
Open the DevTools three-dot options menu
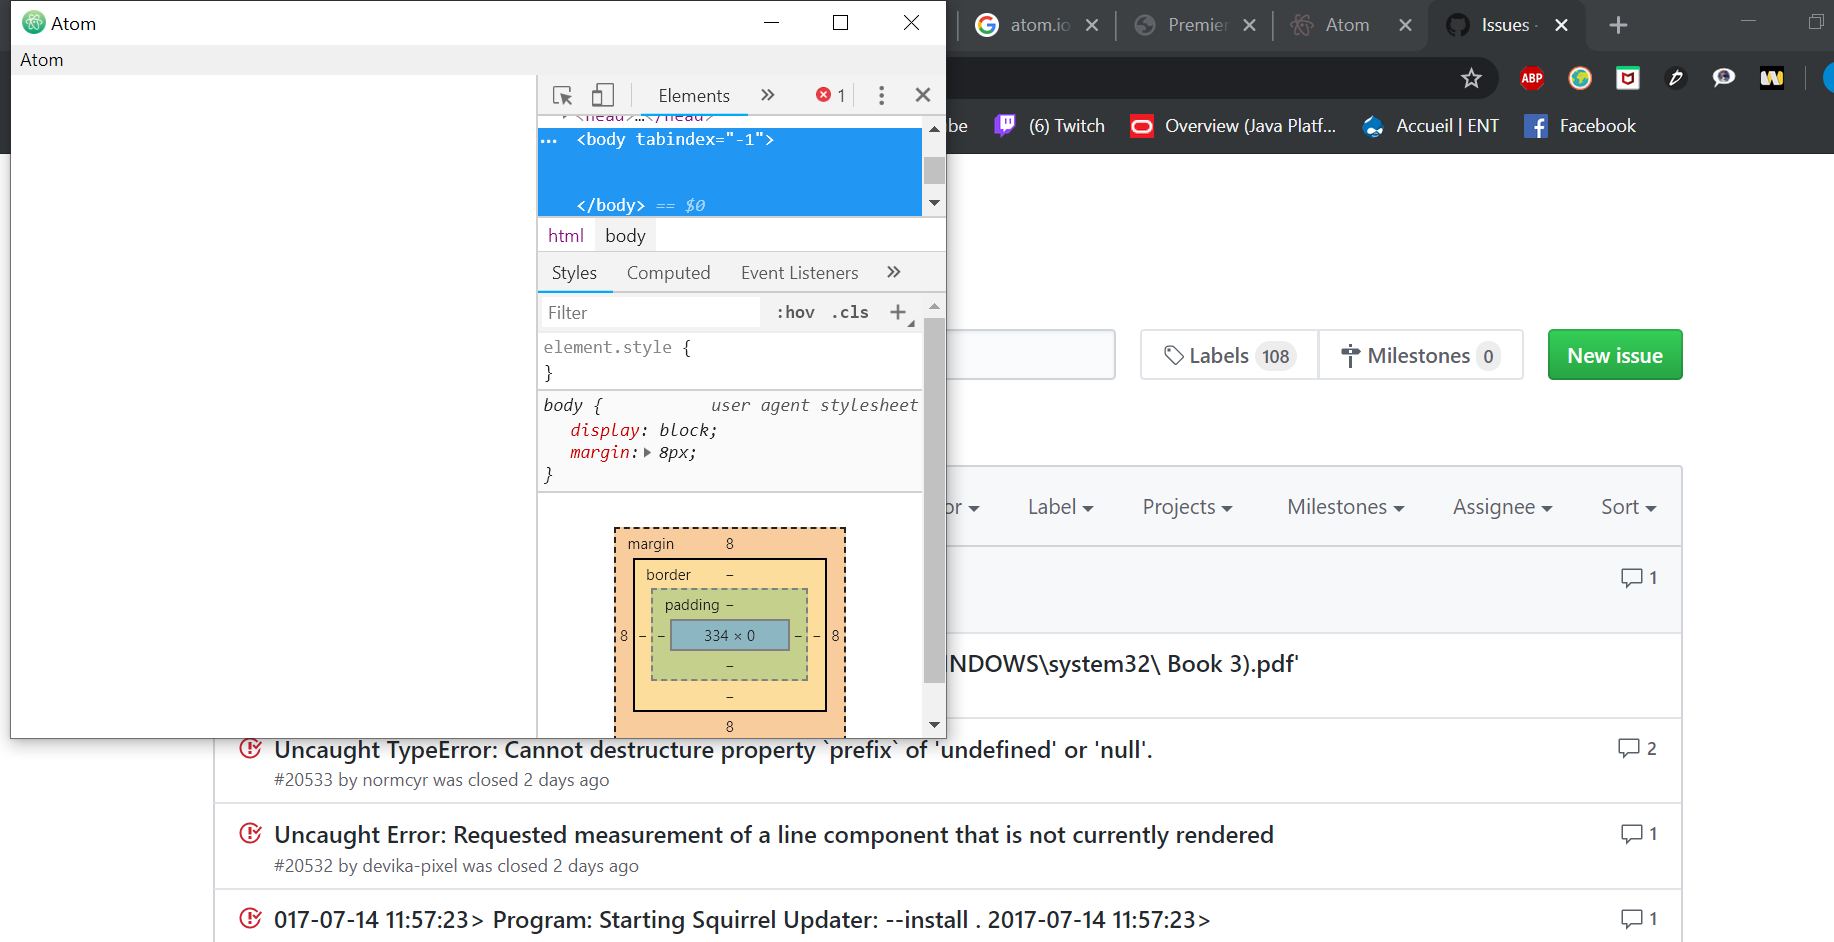pyautogui.click(x=881, y=95)
